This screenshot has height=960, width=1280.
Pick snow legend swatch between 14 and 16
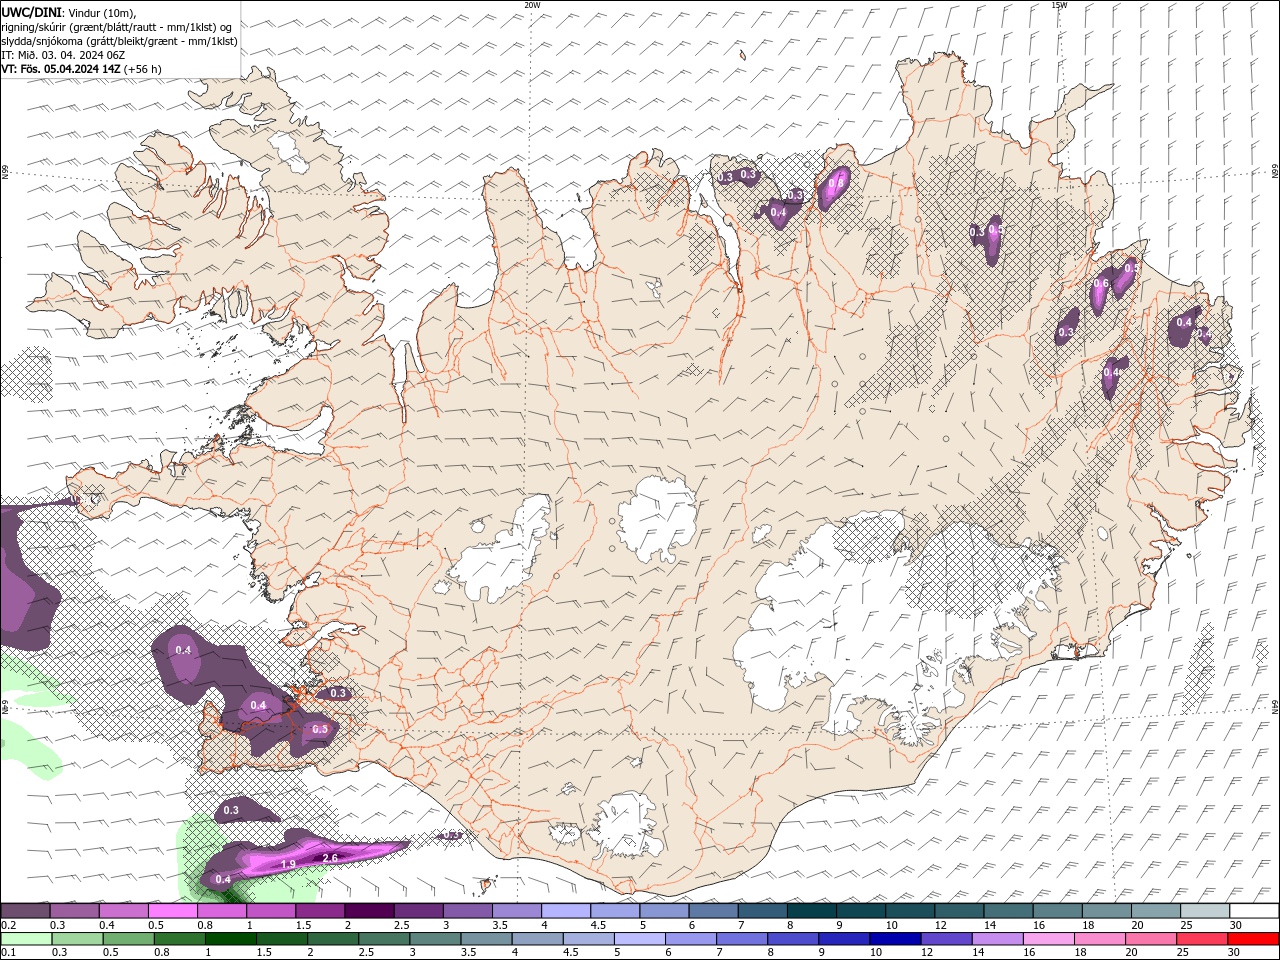pos(1008,911)
